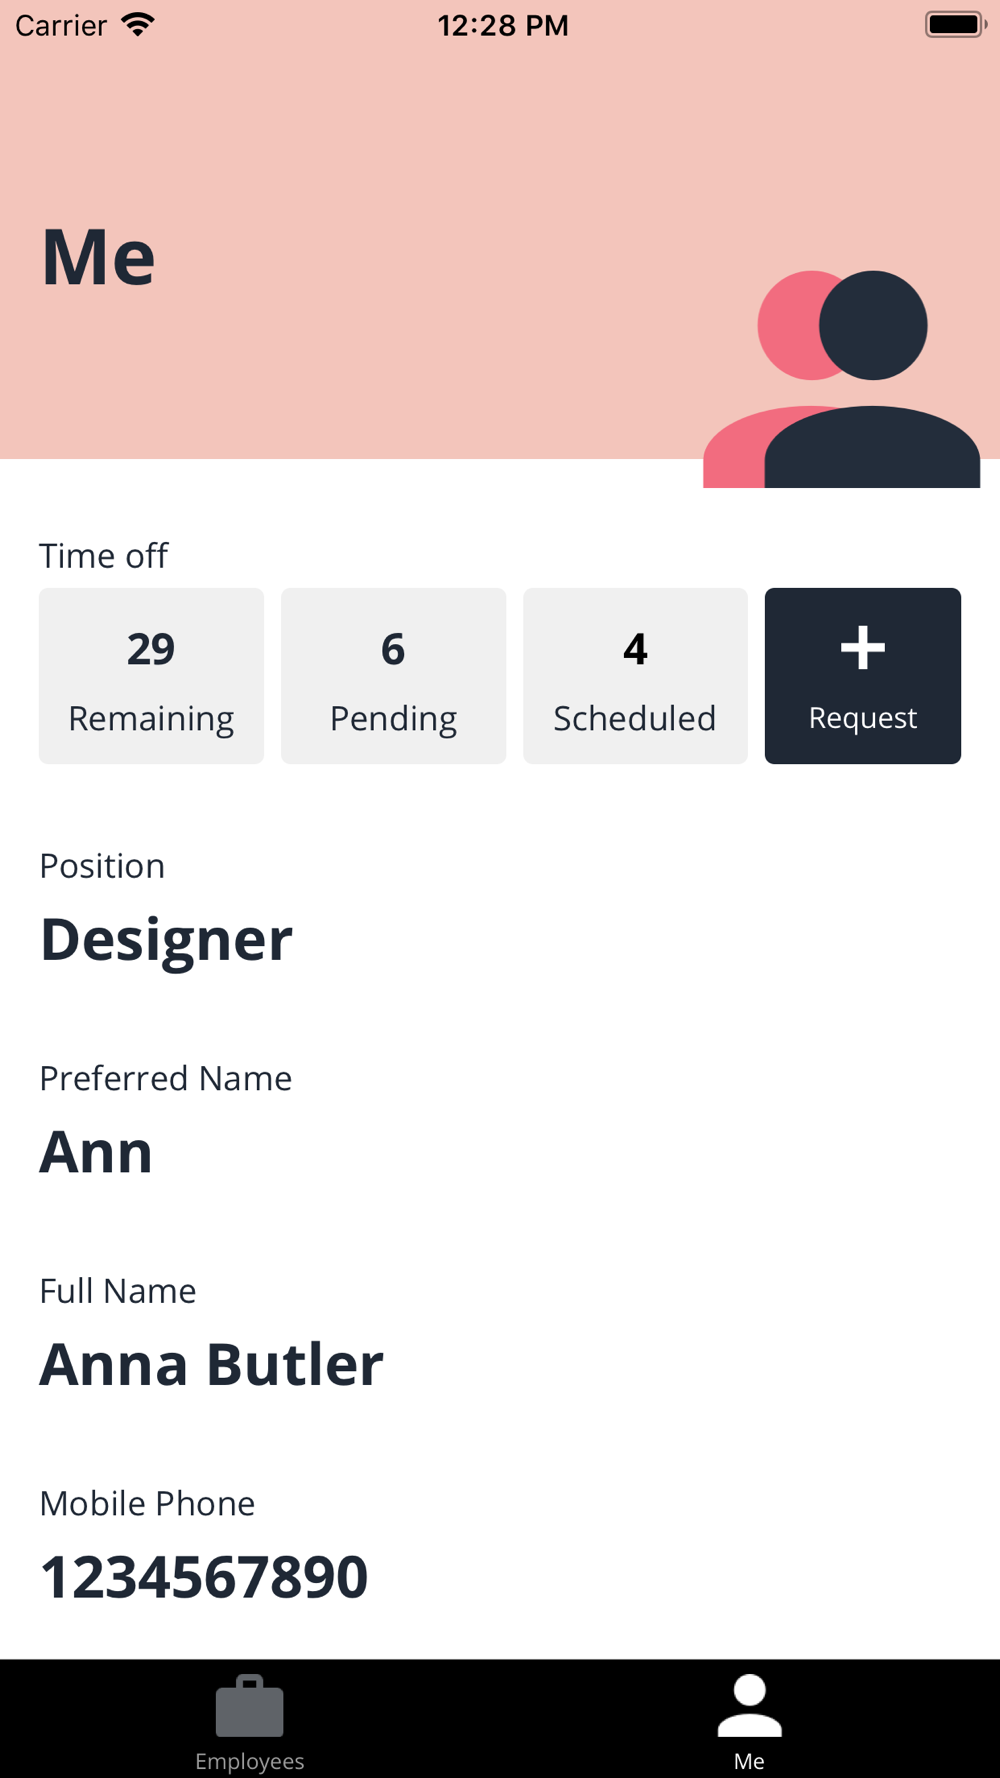Tap the Carrier text in the status bar
Image resolution: width=1000 pixels, height=1778 pixels.
click(61, 25)
